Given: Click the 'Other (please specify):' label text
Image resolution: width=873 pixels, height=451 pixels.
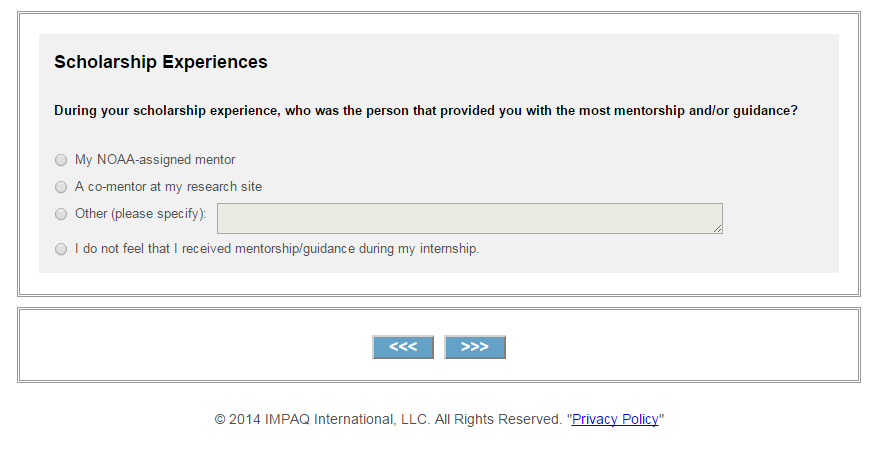Looking at the screenshot, I should [x=141, y=214].
